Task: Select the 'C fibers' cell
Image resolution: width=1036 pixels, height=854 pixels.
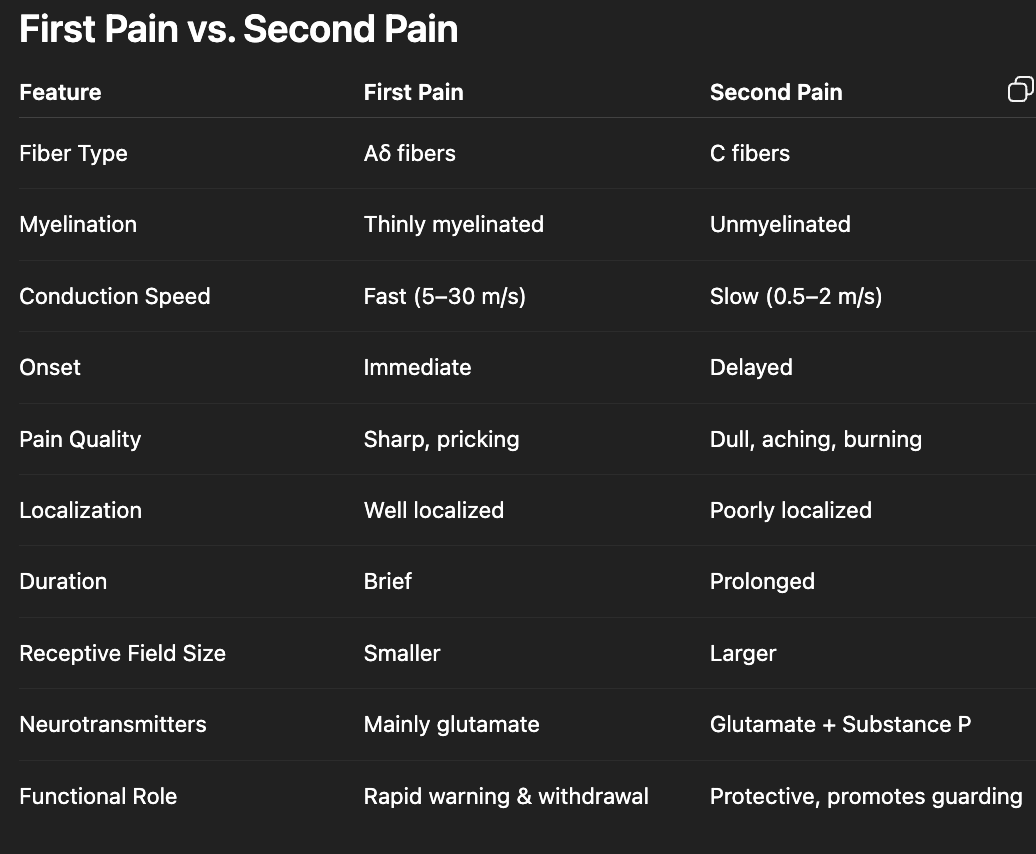Action: click(x=749, y=153)
